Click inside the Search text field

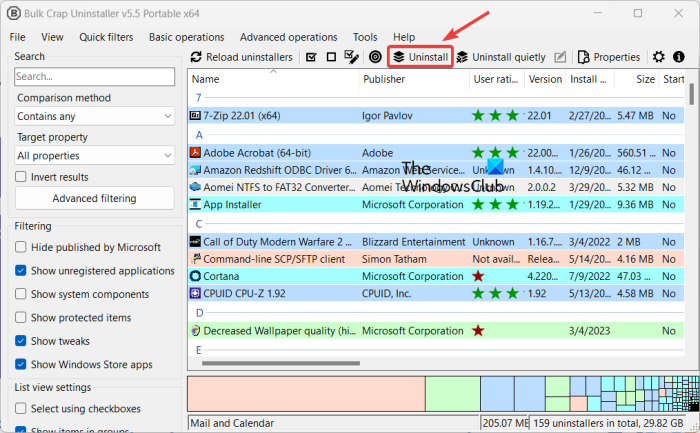tap(94, 76)
